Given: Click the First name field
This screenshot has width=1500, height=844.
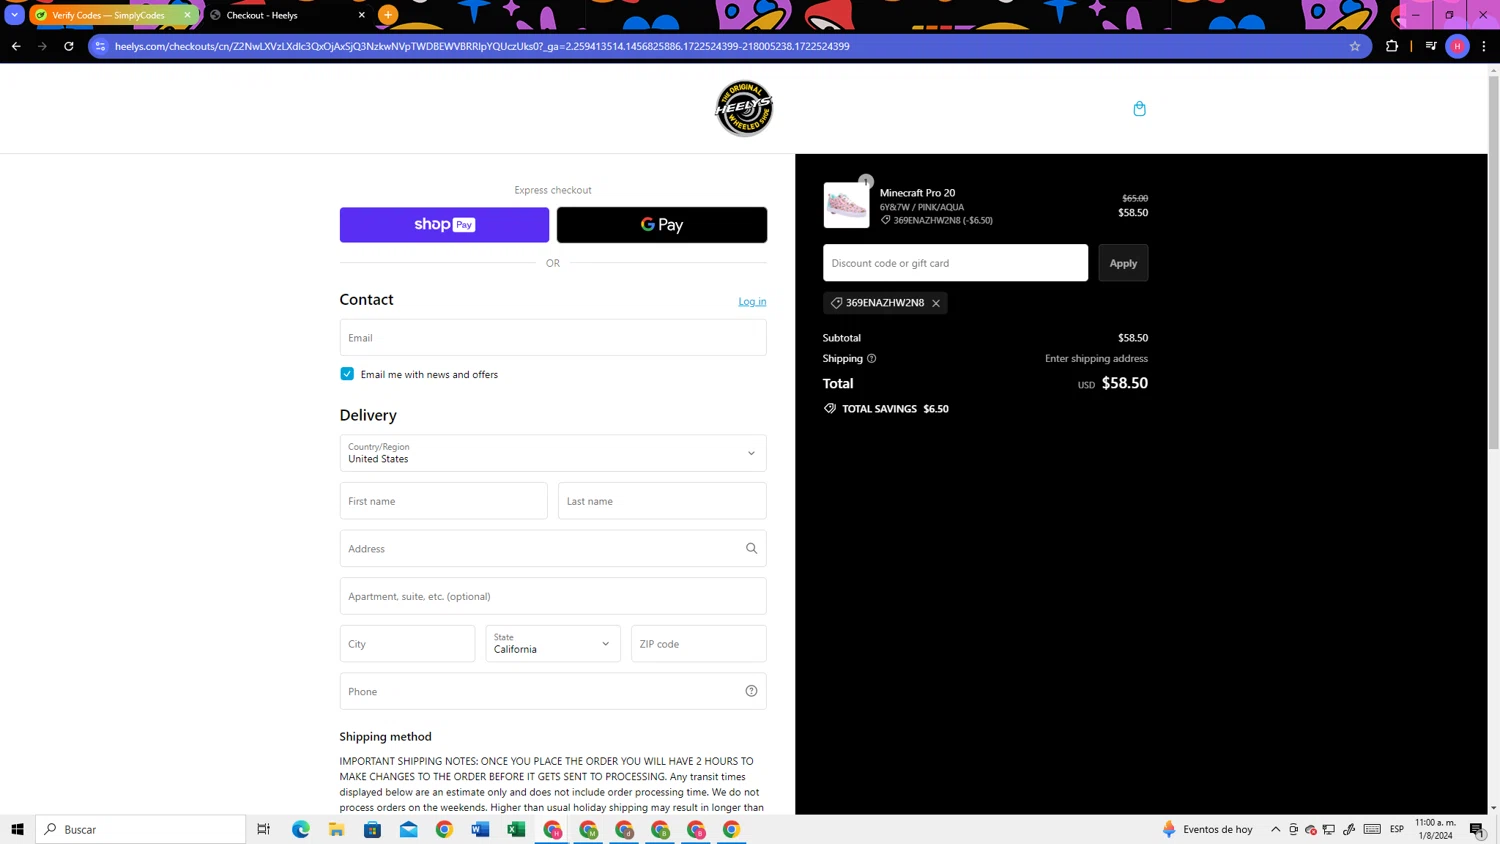Looking at the screenshot, I should coord(444,501).
